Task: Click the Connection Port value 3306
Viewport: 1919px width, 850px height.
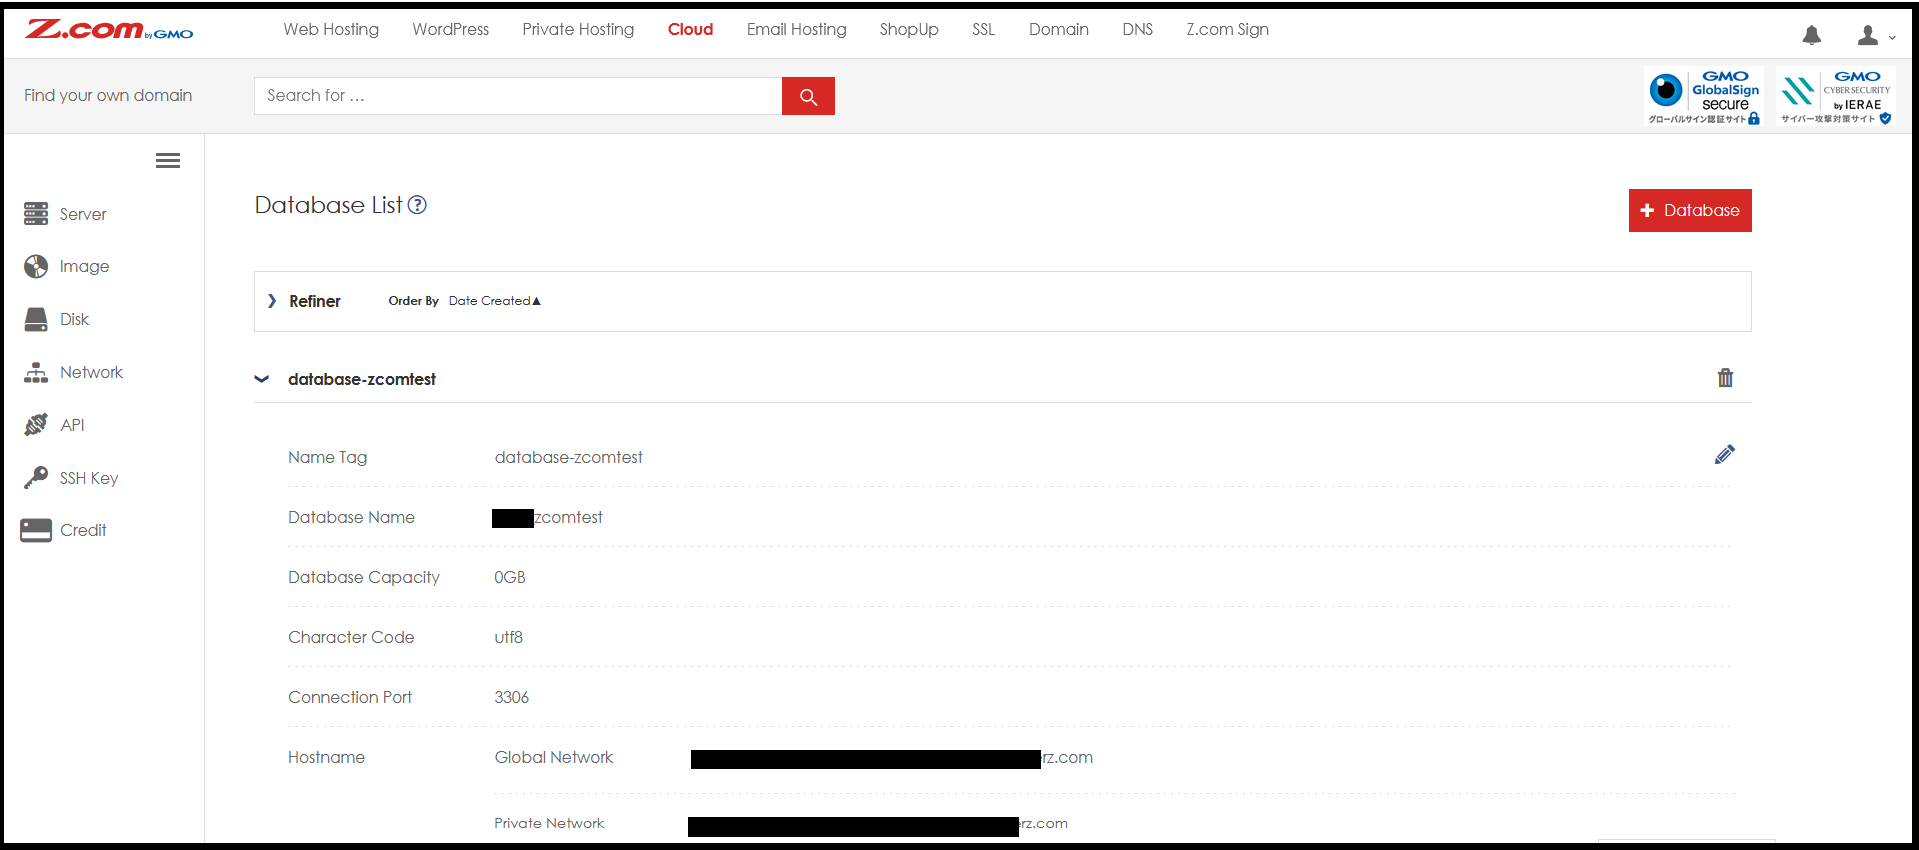Action: [511, 697]
